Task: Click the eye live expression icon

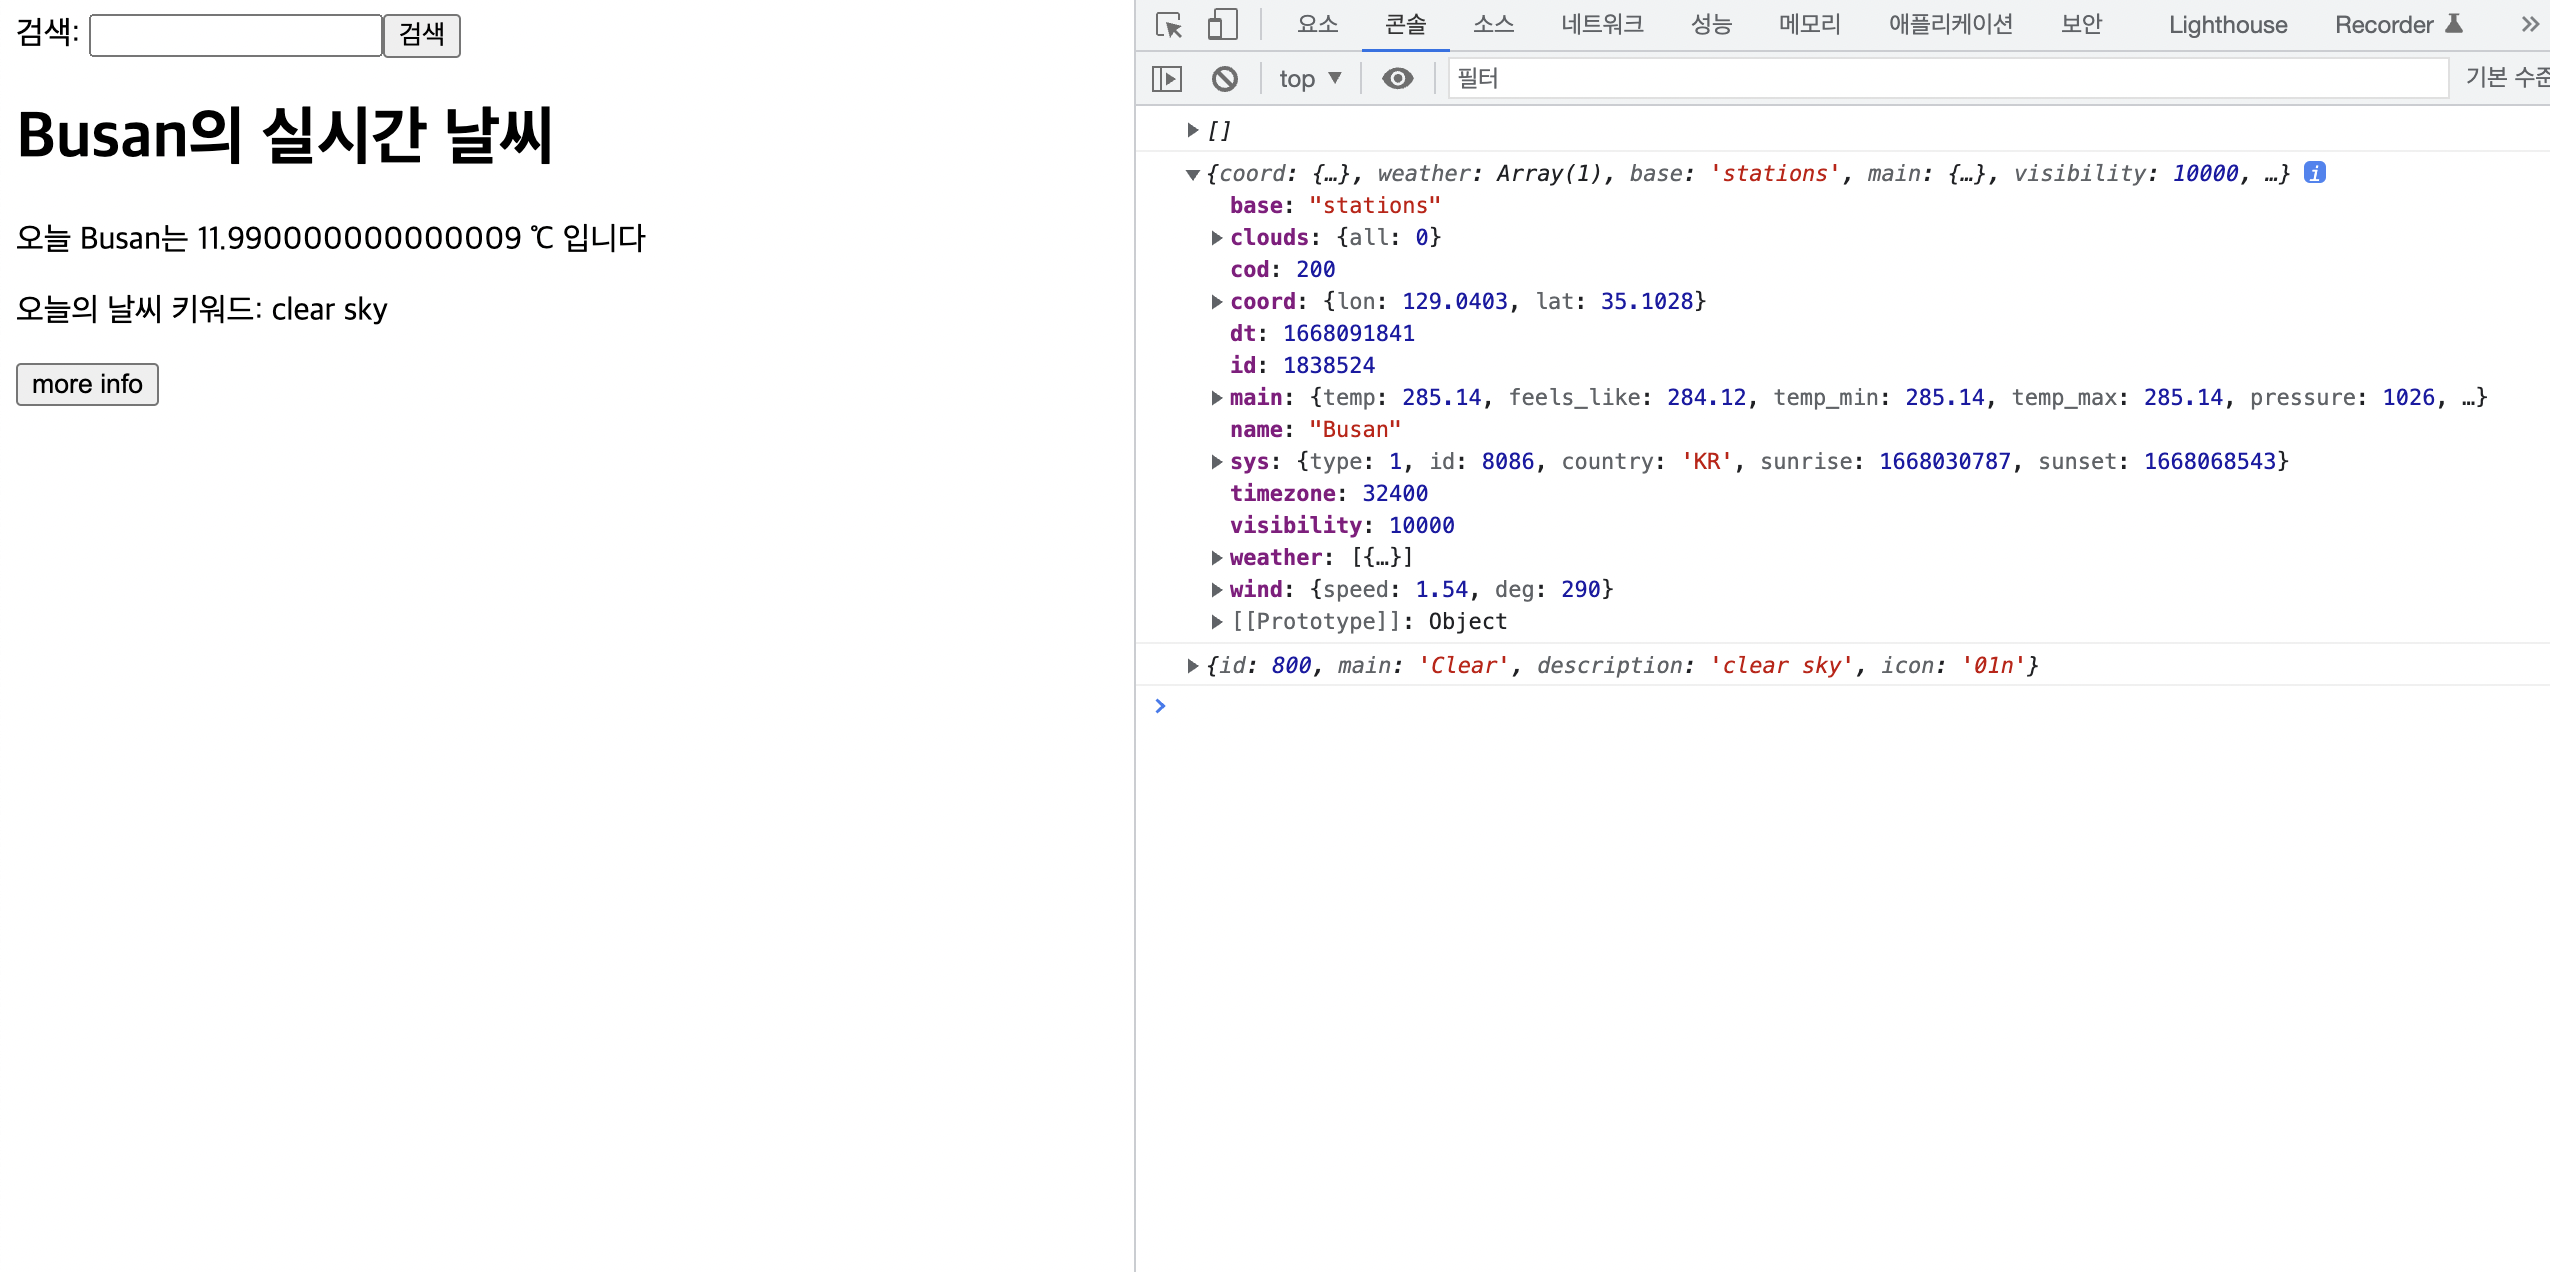Action: (x=1397, y=78)
